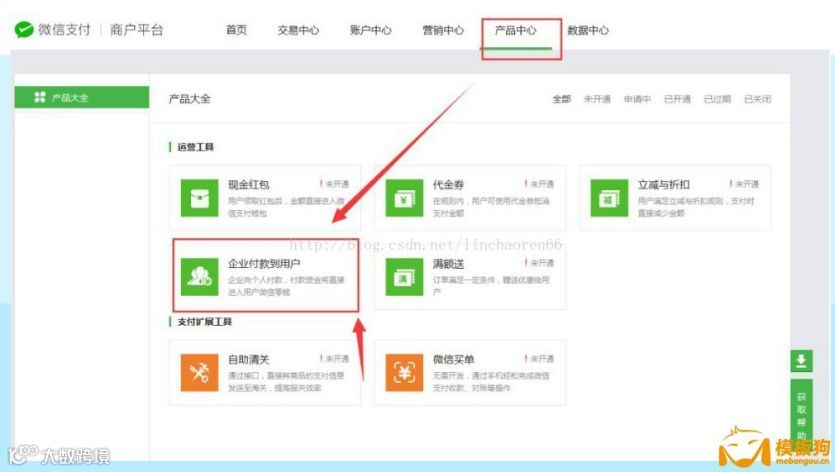
Task: Open the 微信买单 product title
Action: click(x=453, y=360)
